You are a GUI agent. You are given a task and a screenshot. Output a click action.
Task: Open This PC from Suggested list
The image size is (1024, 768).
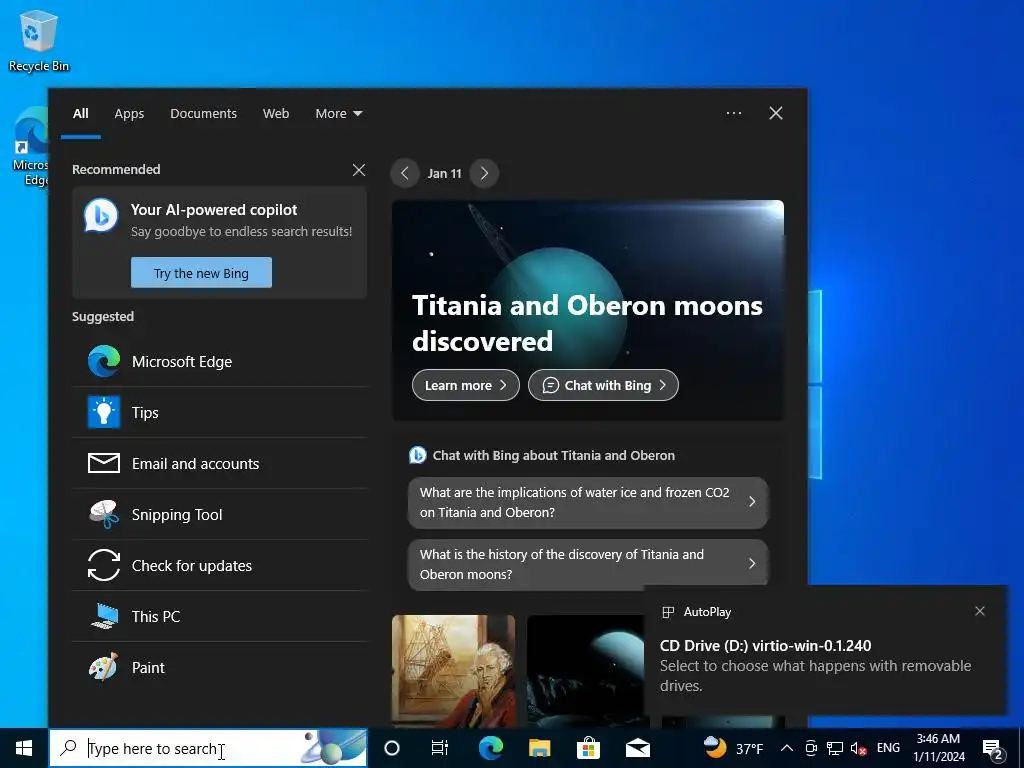219,616
